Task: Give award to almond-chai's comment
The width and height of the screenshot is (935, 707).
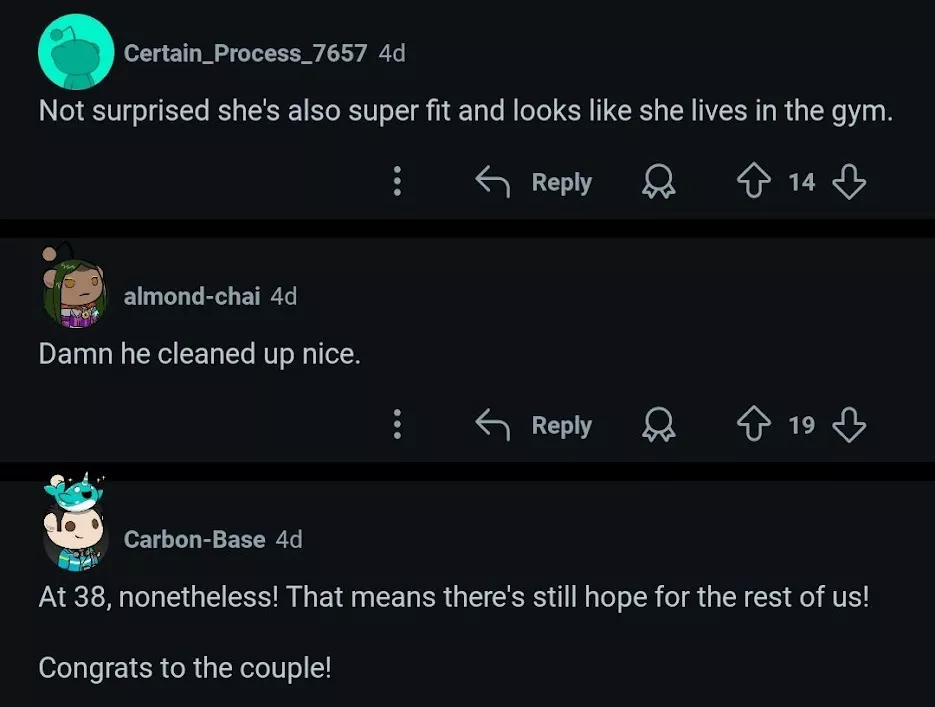Action: (x=658, y=426)
